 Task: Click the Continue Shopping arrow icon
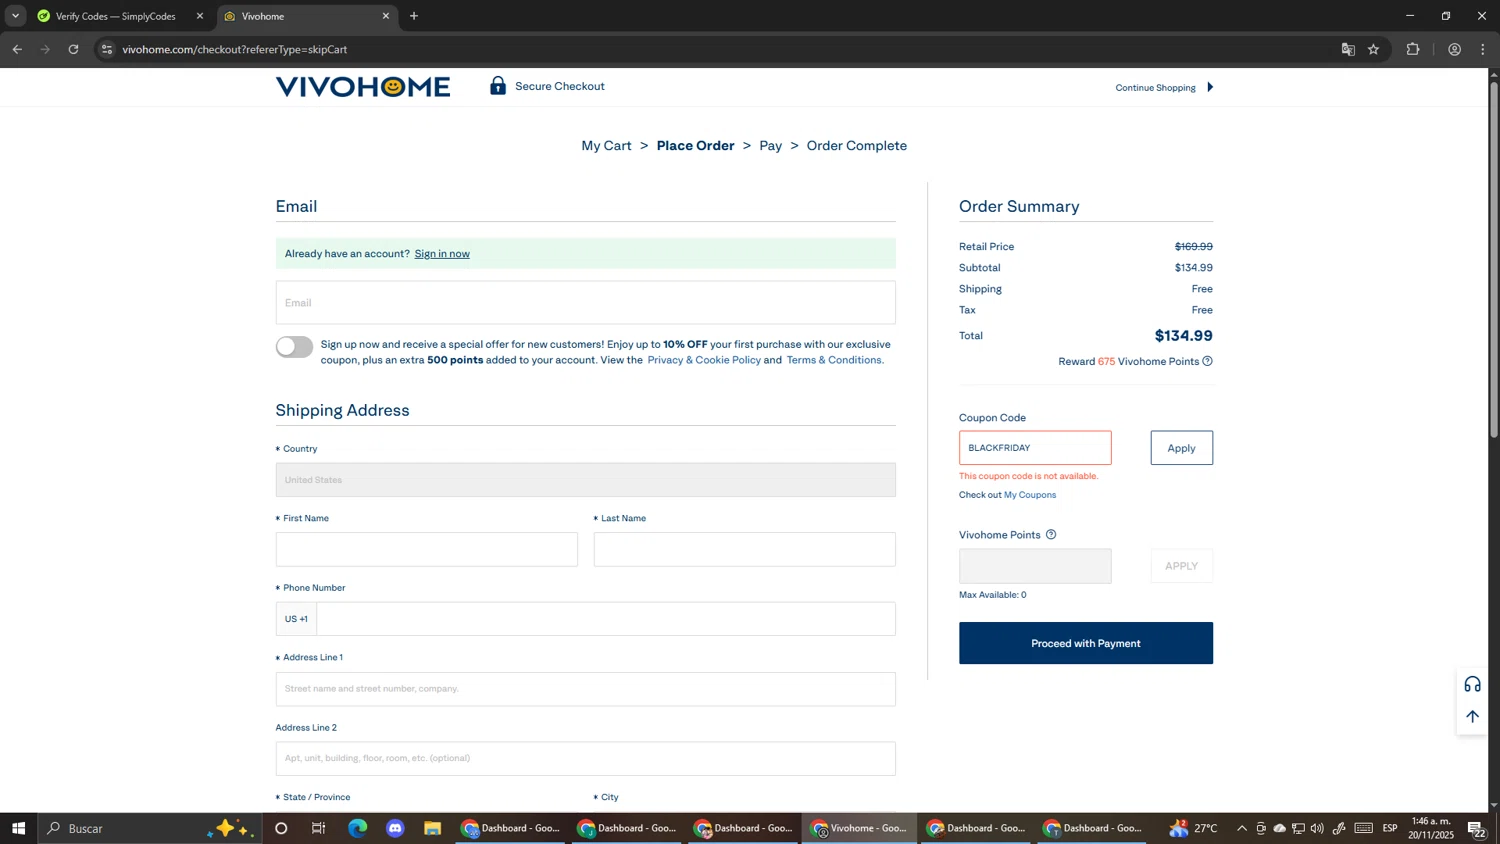coord(1210,87)
